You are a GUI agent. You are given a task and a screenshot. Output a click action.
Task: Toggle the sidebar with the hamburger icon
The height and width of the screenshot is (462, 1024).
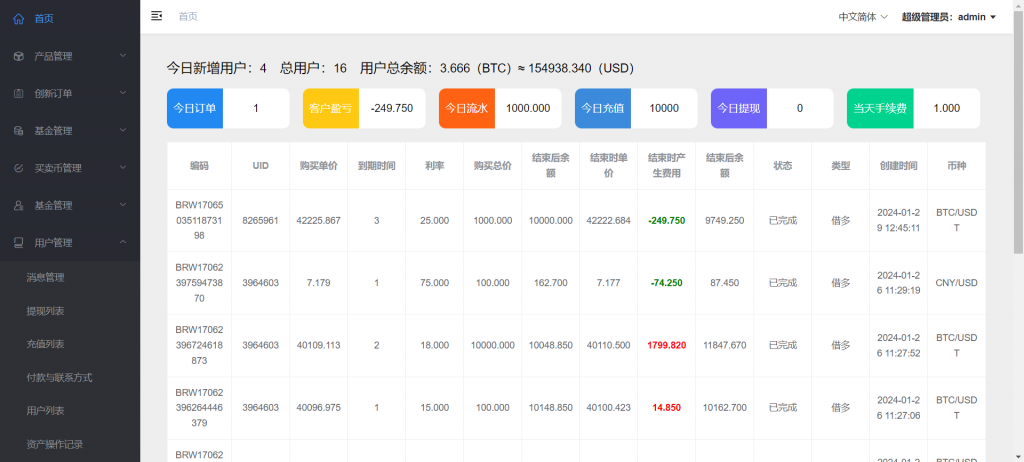156,16
